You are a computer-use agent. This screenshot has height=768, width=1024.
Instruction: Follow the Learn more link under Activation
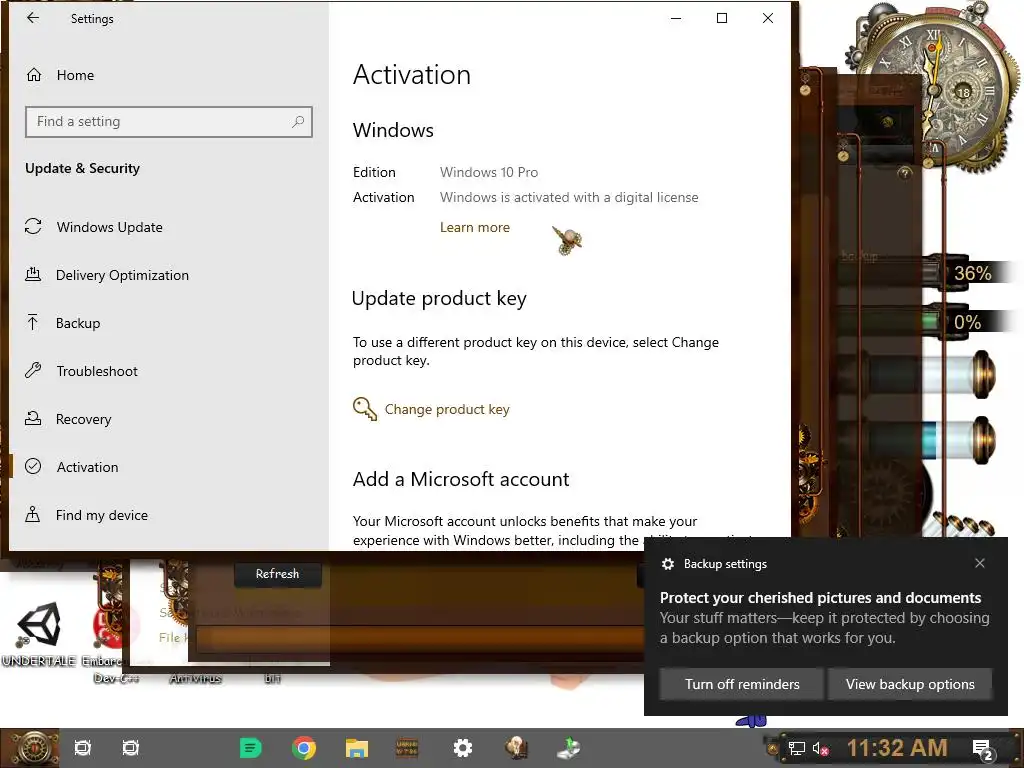tap(475, 227)
